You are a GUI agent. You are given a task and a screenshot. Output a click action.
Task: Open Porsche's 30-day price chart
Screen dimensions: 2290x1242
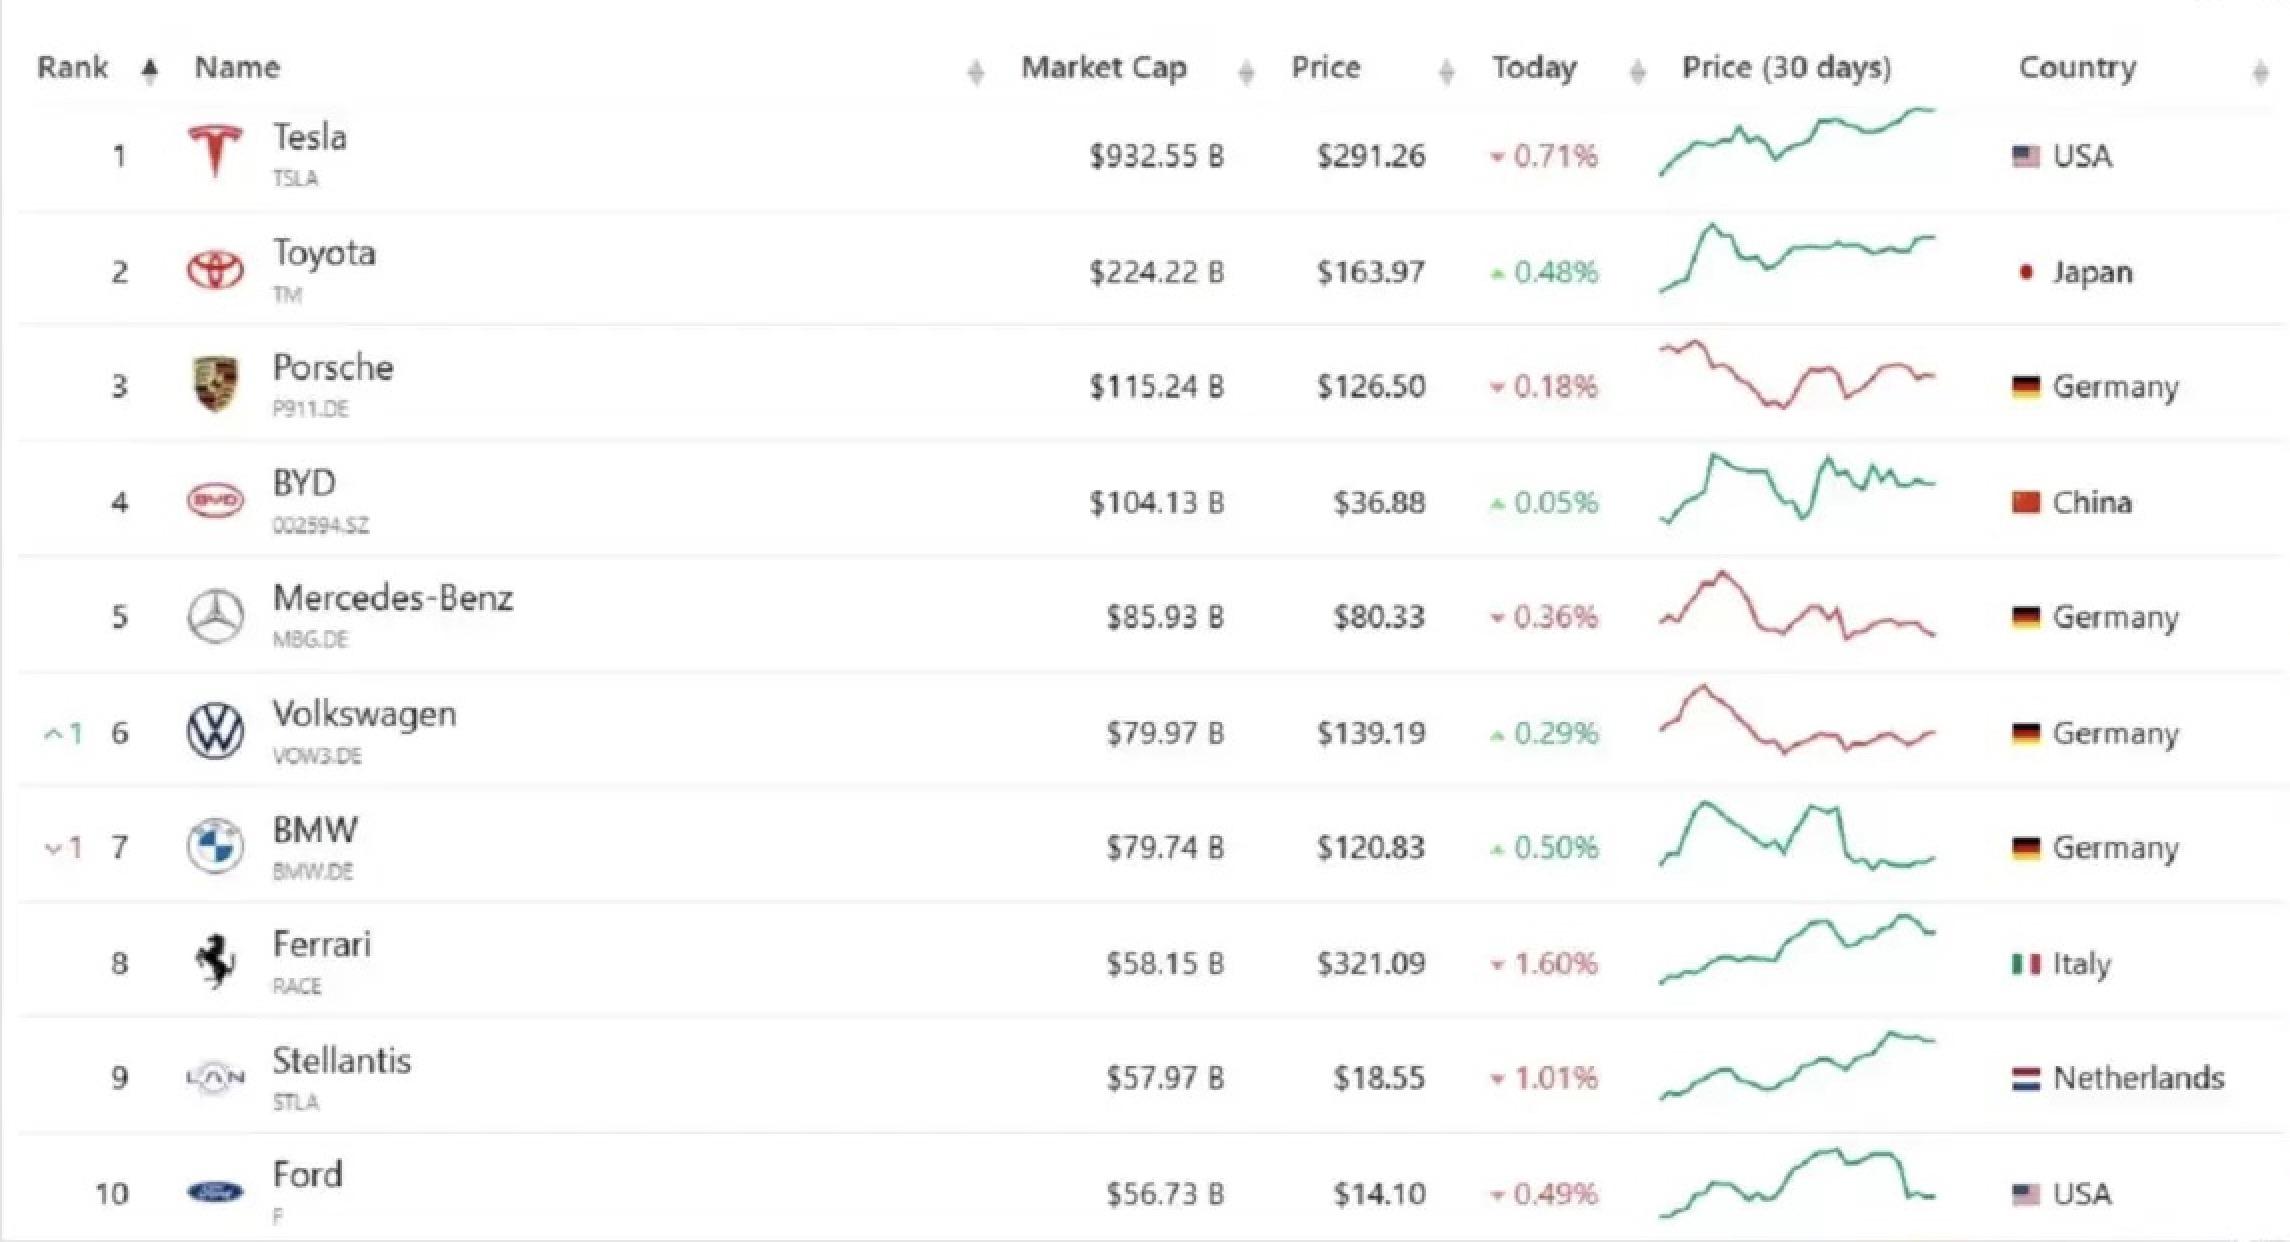[1797, 374]
